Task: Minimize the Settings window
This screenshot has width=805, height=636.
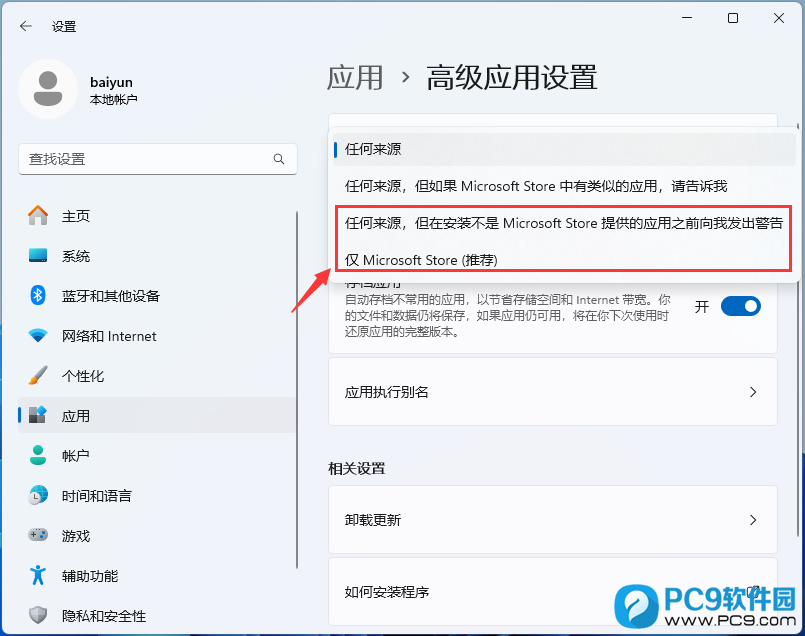Action: pyautogui.click(x=687, y=18)
